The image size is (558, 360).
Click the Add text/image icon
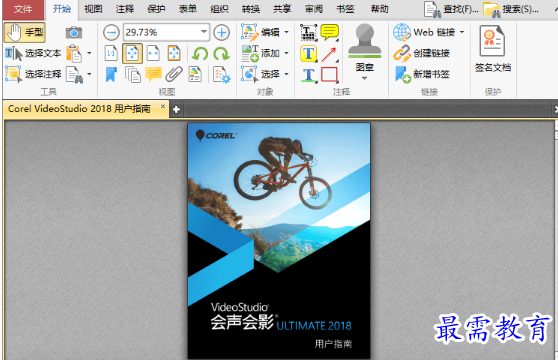coord(250,53)
